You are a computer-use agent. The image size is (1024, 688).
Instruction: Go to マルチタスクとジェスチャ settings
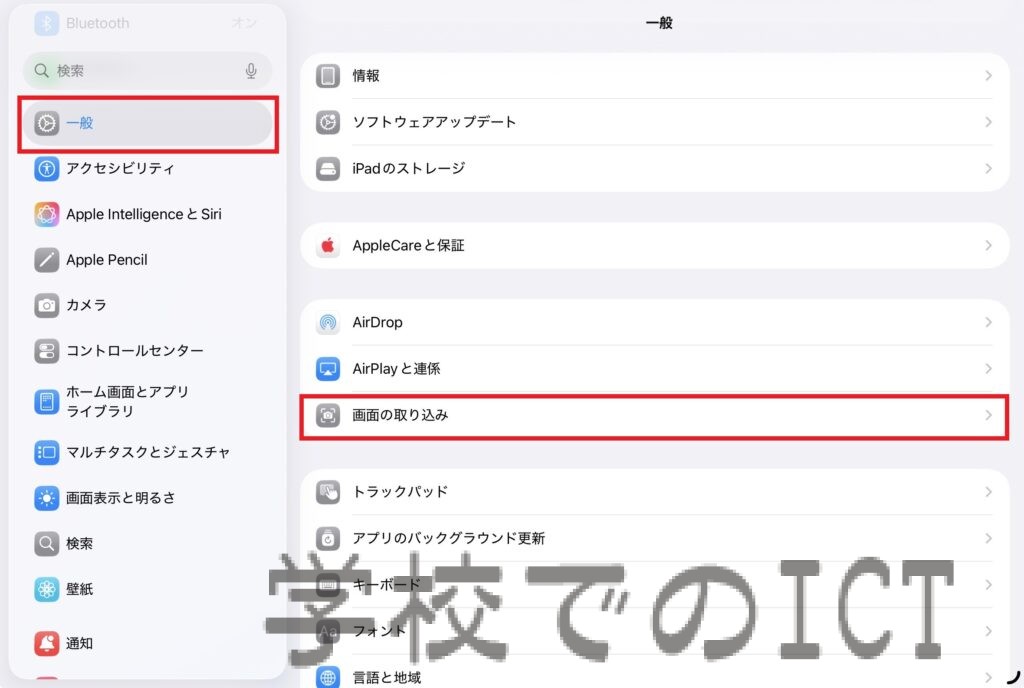[x=147, y=452]
